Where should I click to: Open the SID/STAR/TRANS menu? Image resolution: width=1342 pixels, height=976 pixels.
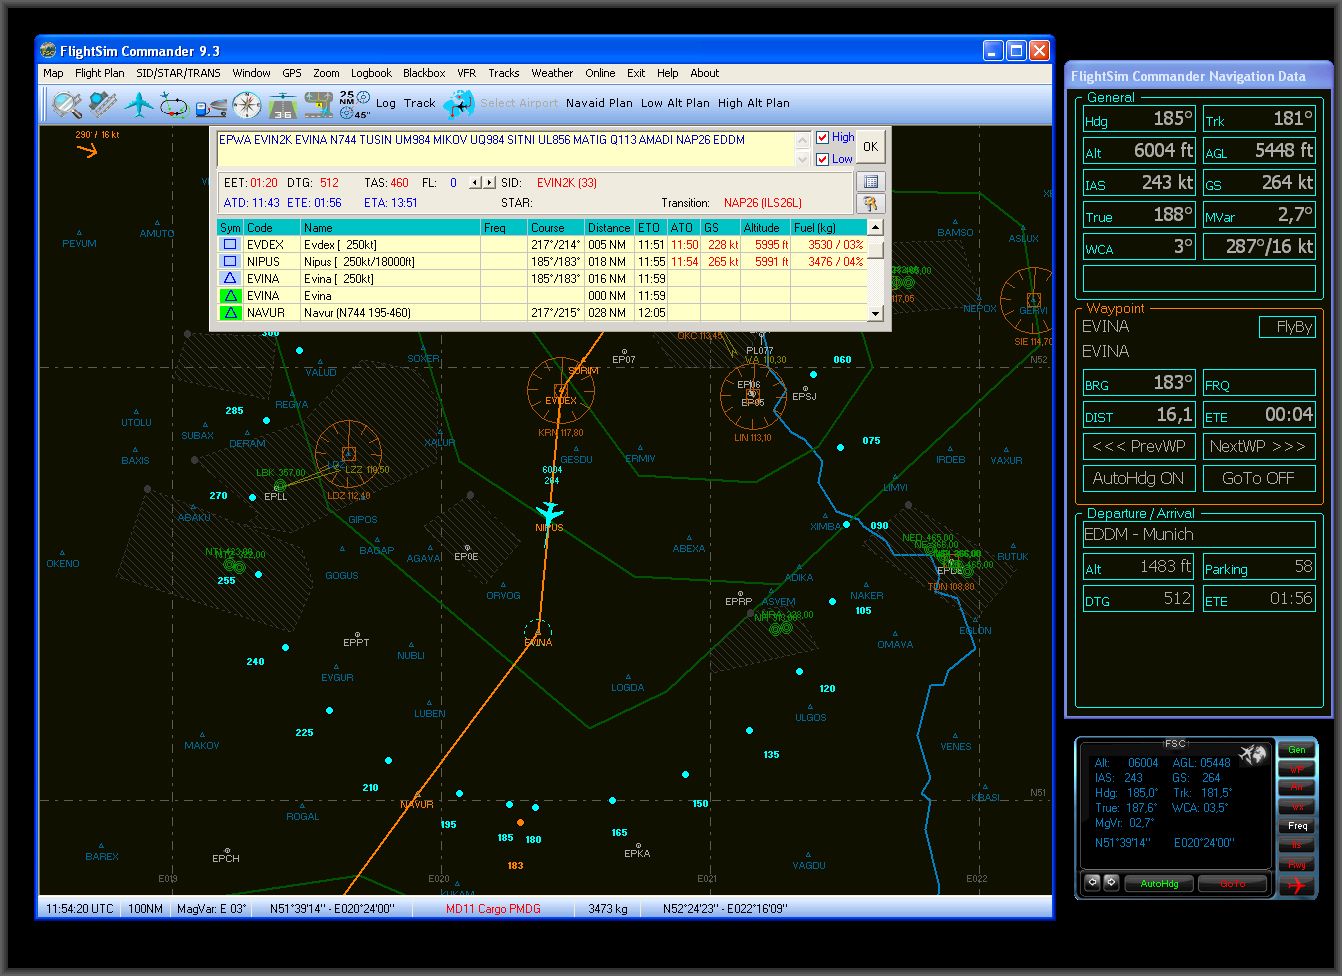coord(178,73)
